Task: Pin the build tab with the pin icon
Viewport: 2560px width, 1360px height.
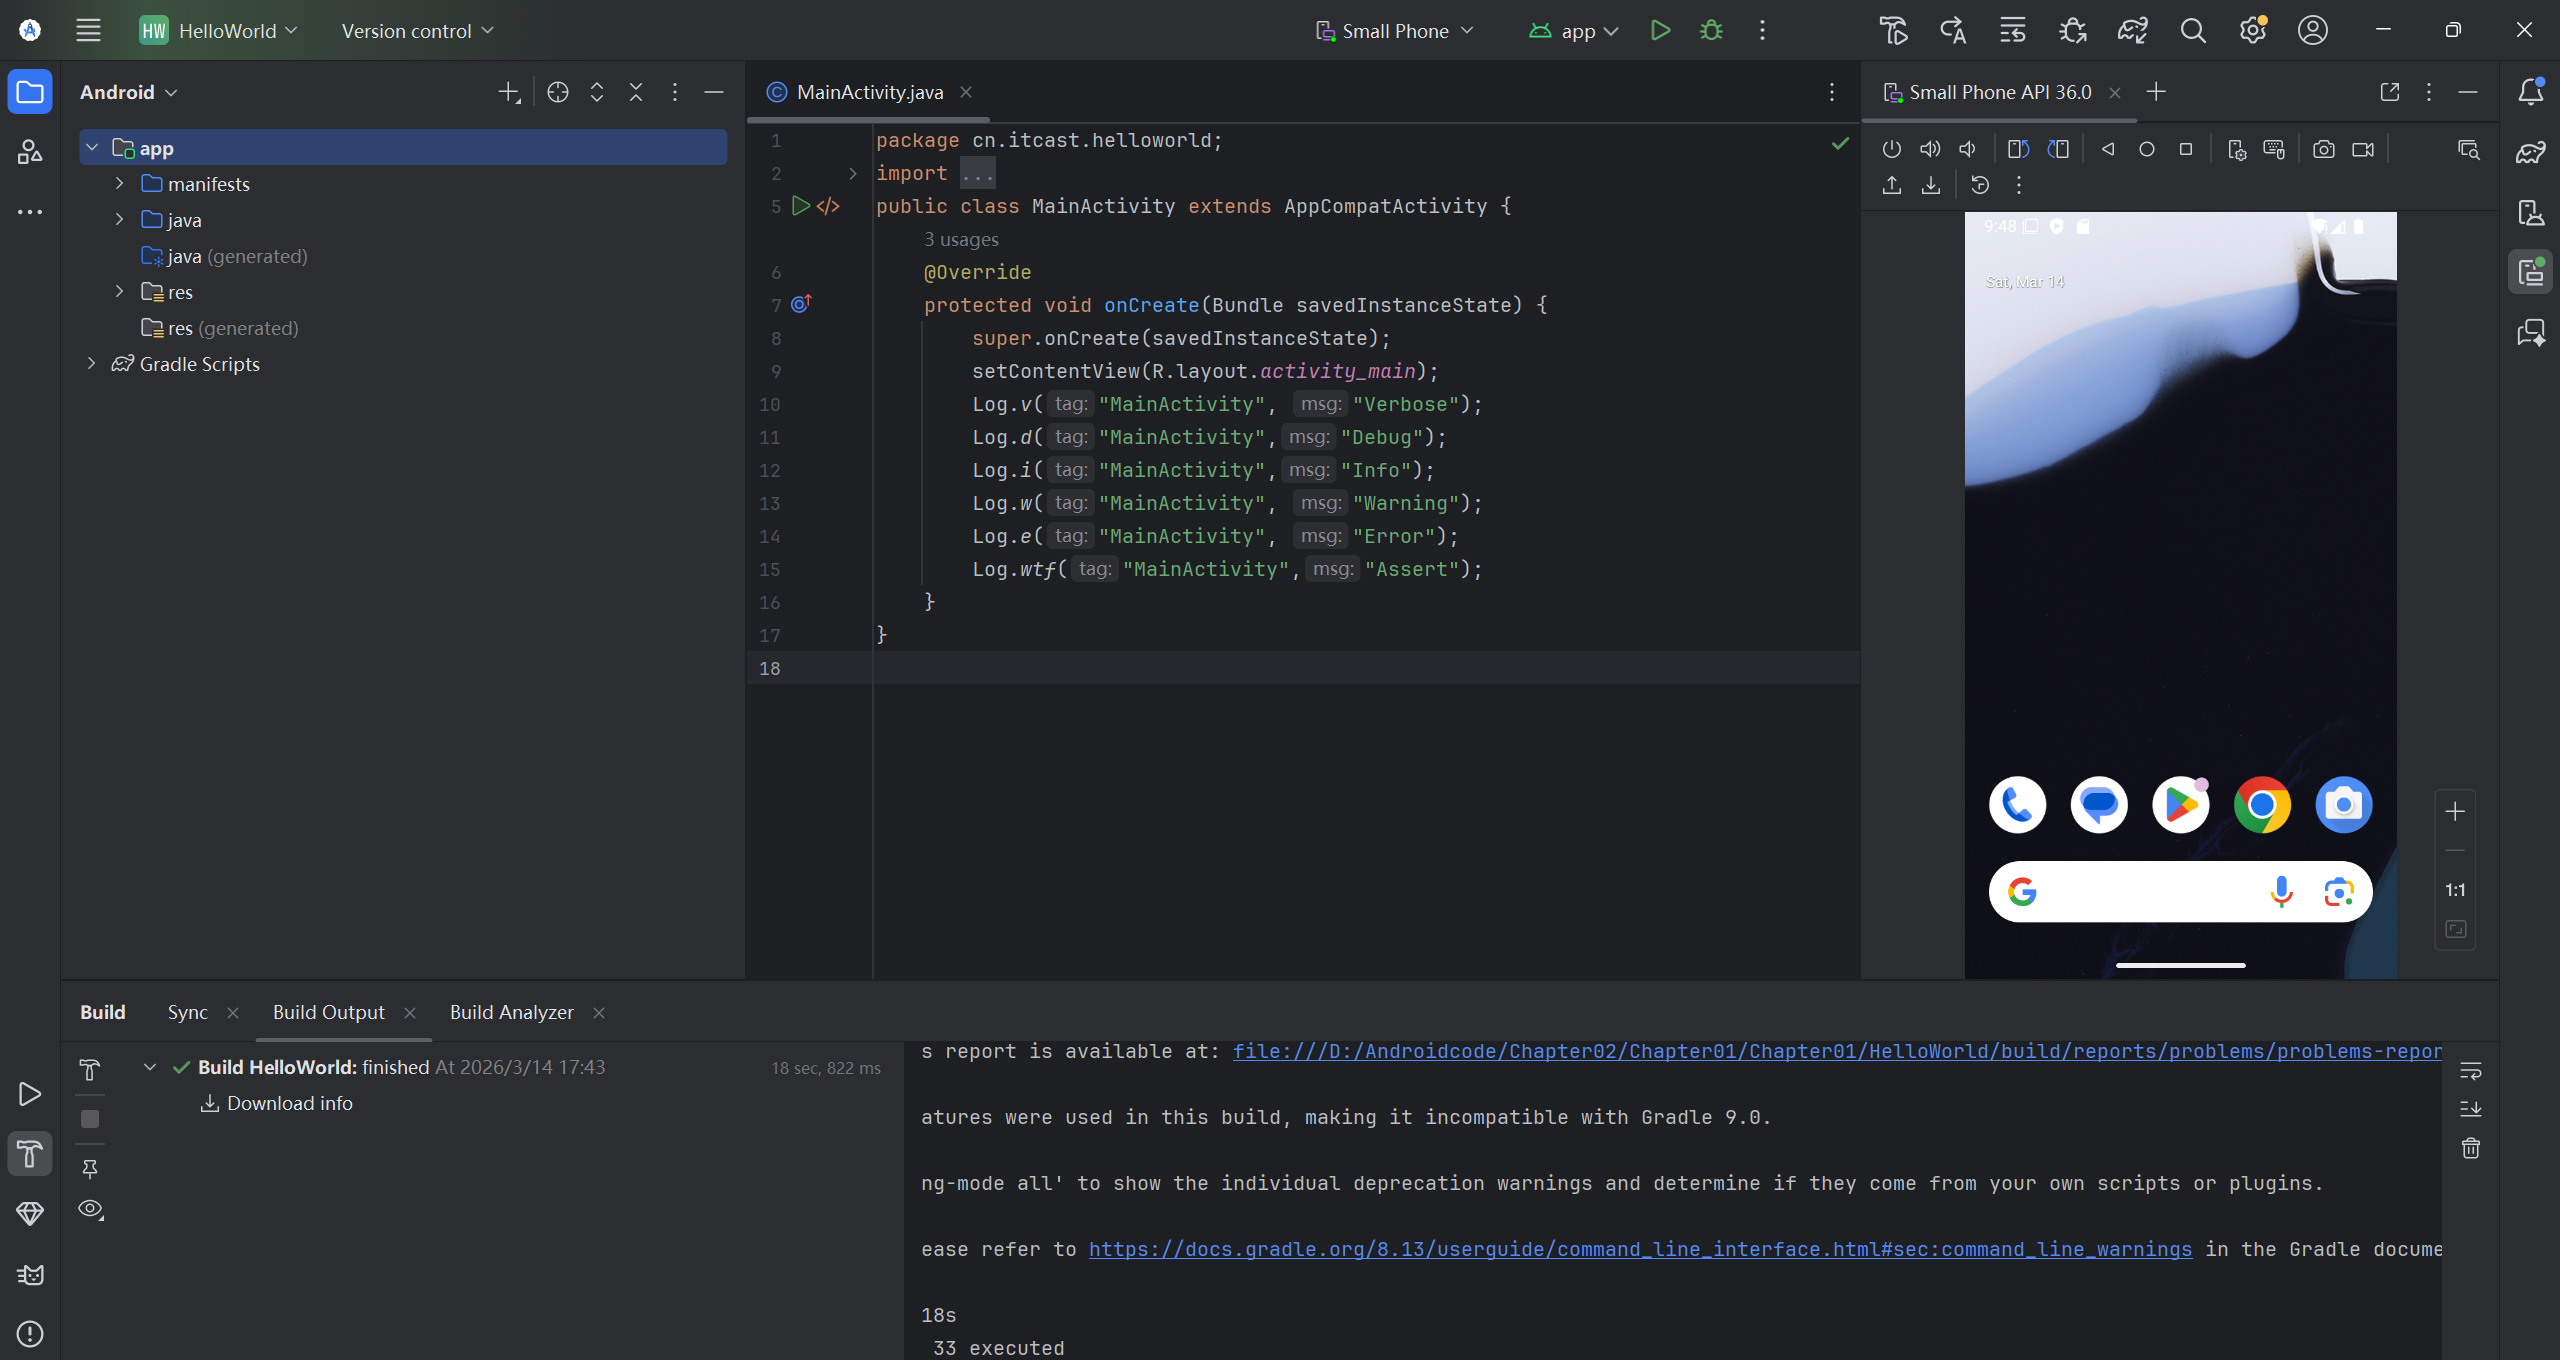Action: tap(90, 1168)
